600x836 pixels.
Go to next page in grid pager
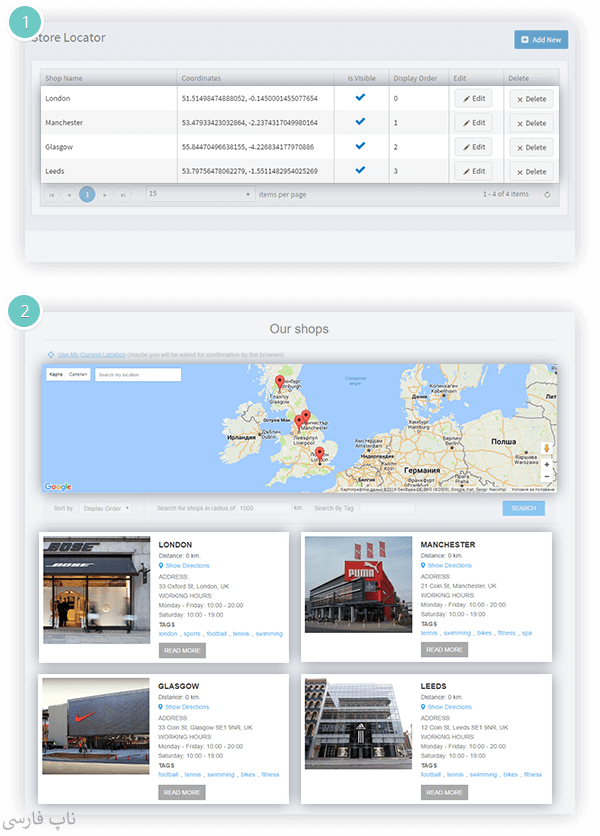point(106,195)
